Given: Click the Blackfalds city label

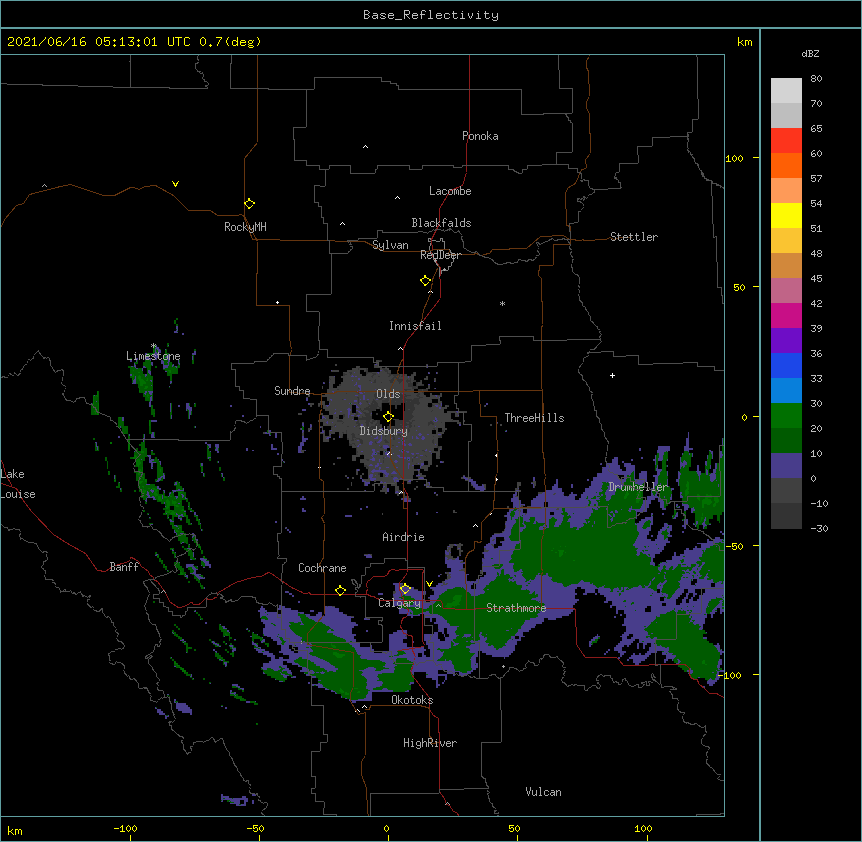Looking at the screenshot, I should click(441, 223).
